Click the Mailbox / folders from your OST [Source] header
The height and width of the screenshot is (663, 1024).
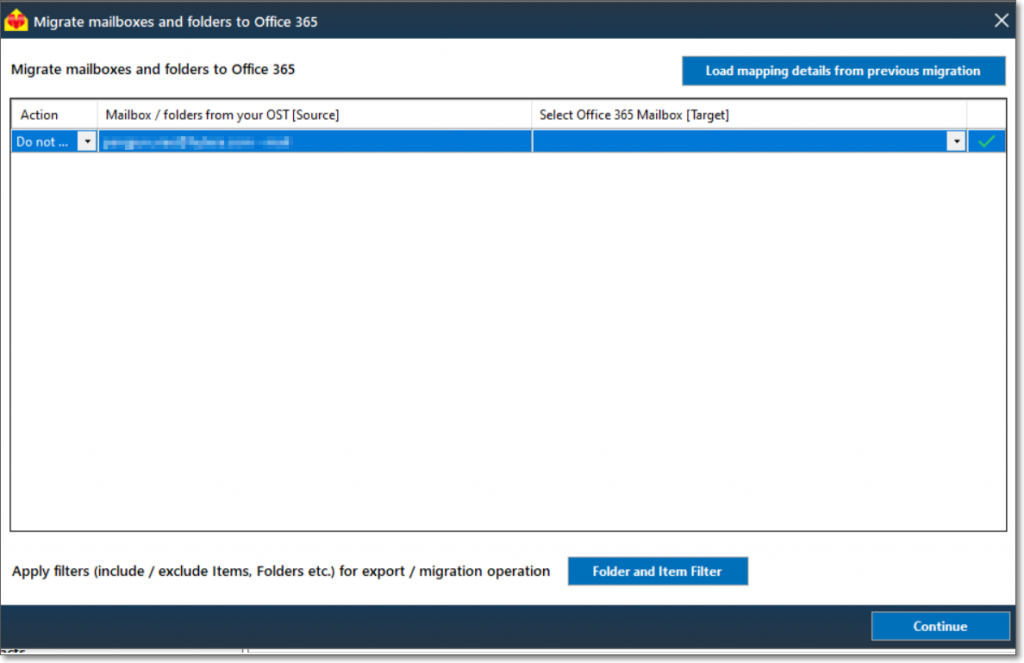pos(315,115)
